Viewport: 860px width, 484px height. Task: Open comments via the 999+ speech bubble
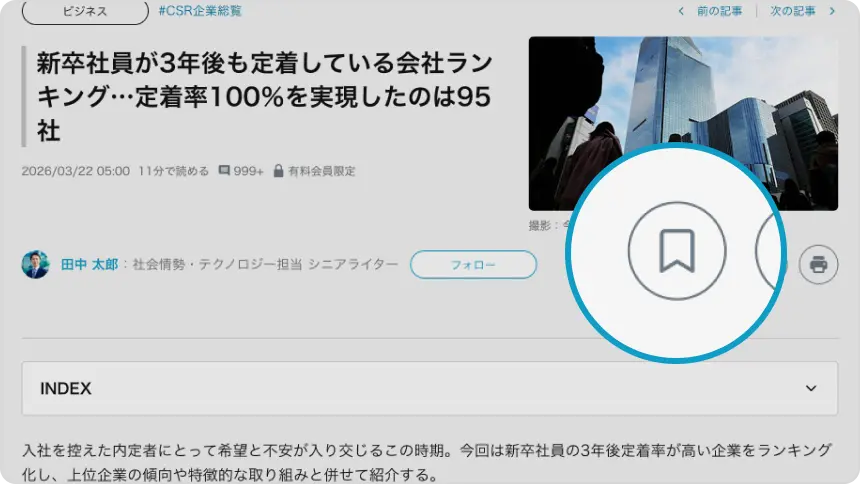(224, 171)
